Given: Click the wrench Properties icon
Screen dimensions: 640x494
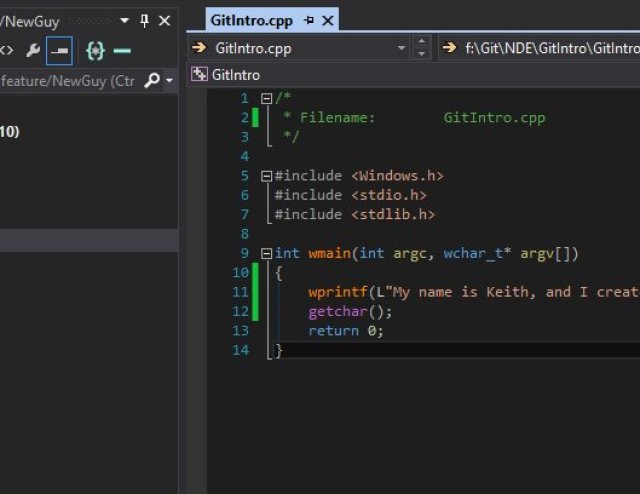Looking at the screenshot, I should (x=33, y=49).
